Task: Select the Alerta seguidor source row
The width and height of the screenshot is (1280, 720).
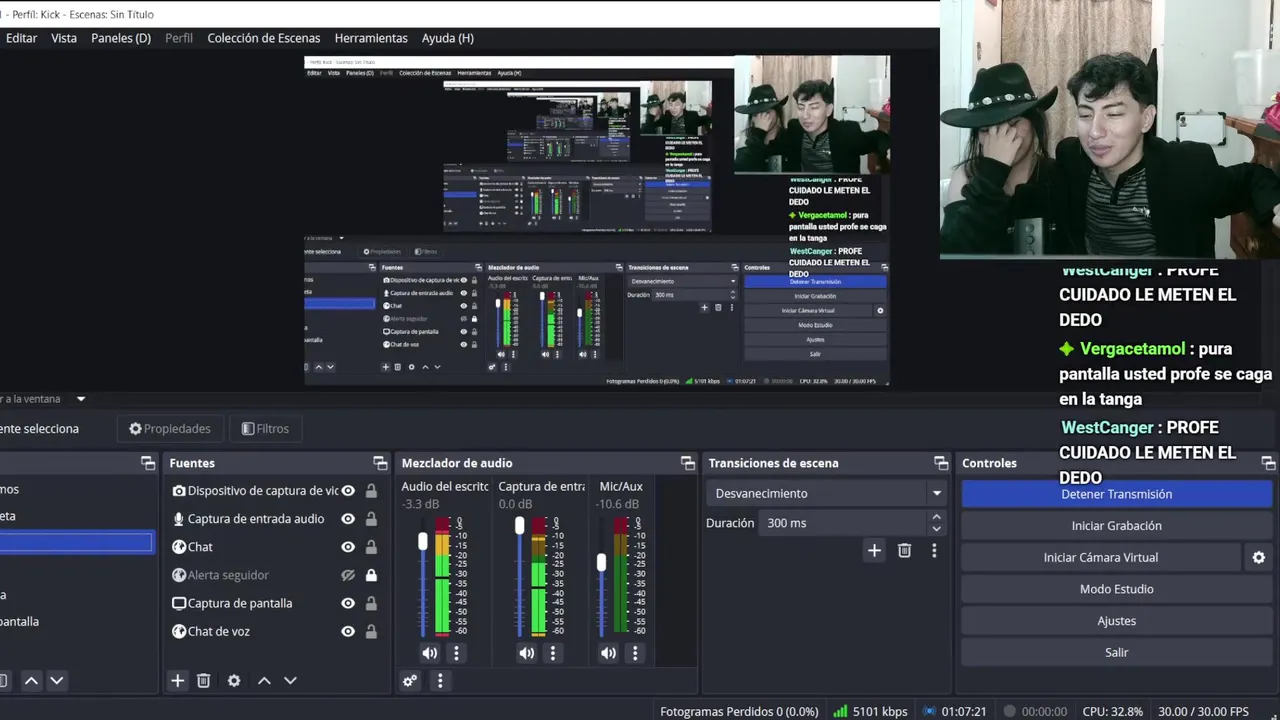Action: (x=276, y=575)
